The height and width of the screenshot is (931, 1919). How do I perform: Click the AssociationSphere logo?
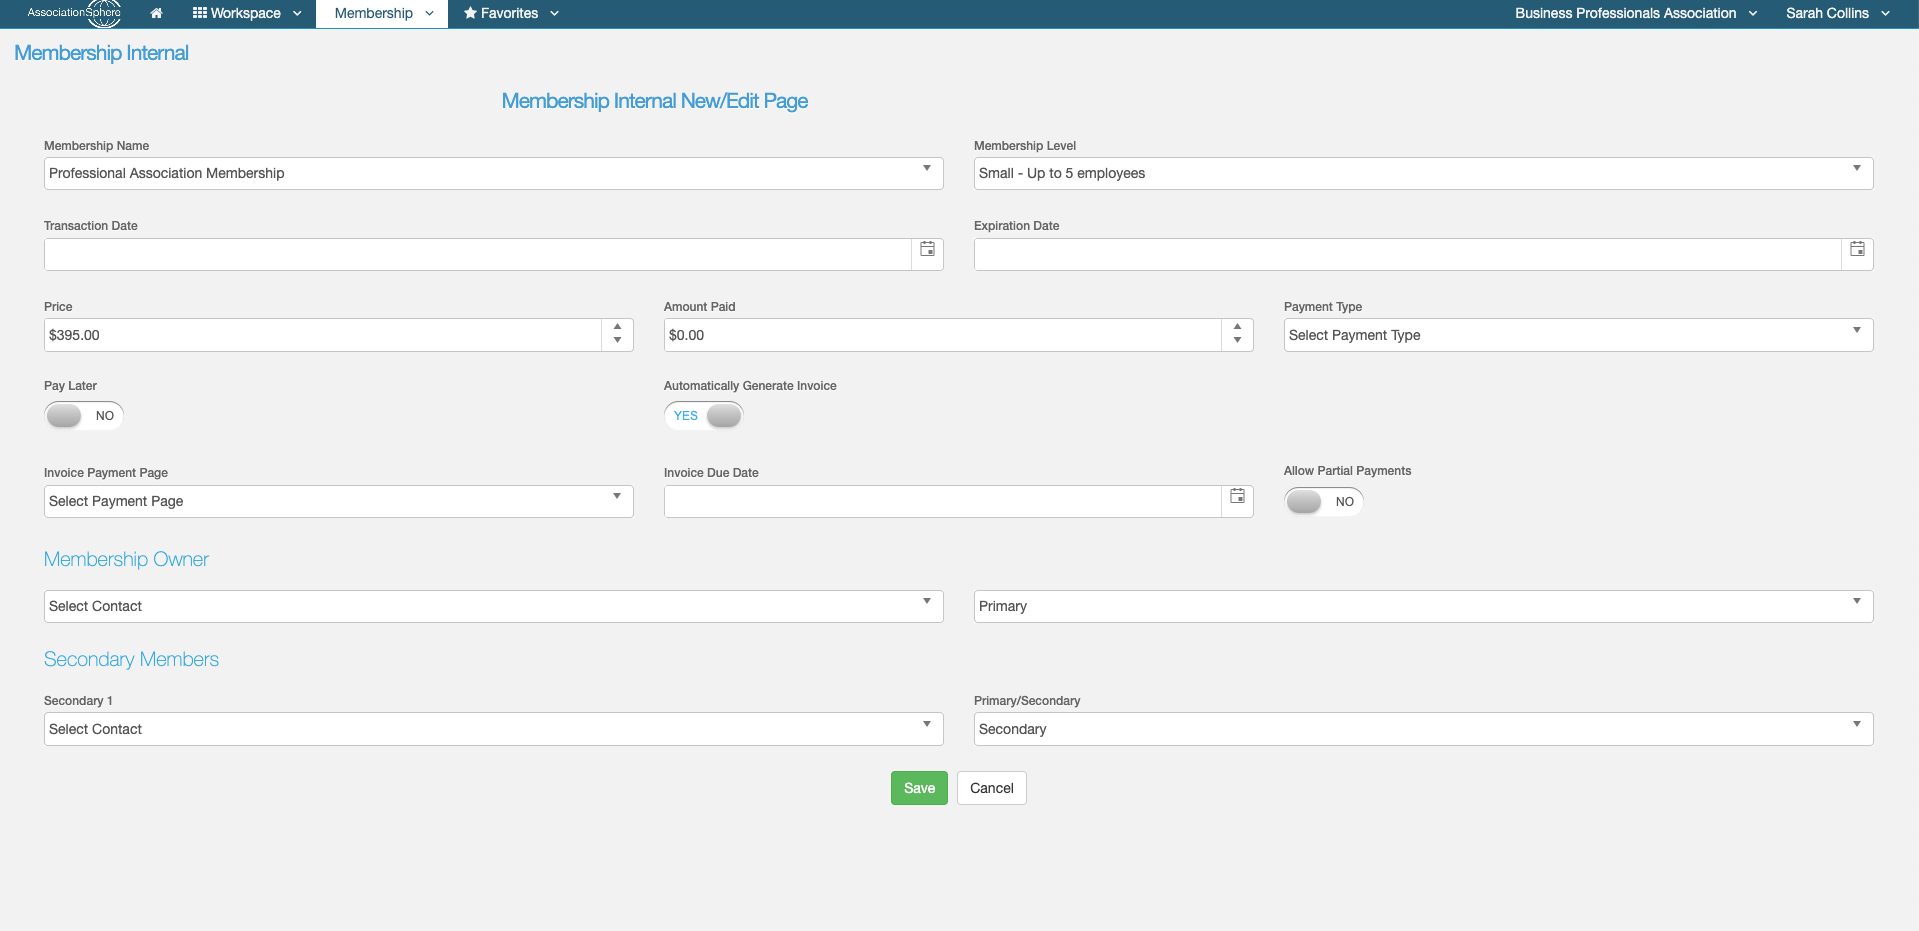tap(75, 13)
